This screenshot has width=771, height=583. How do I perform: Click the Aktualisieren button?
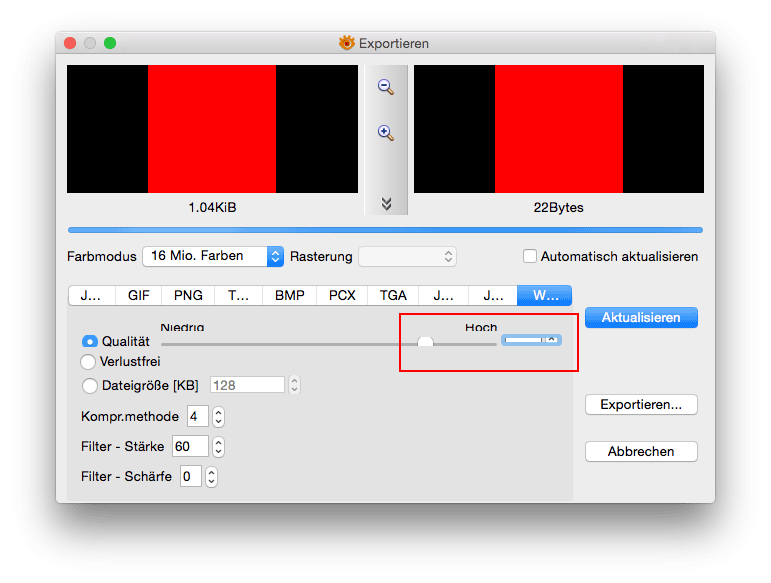click(x=641, y=318)
